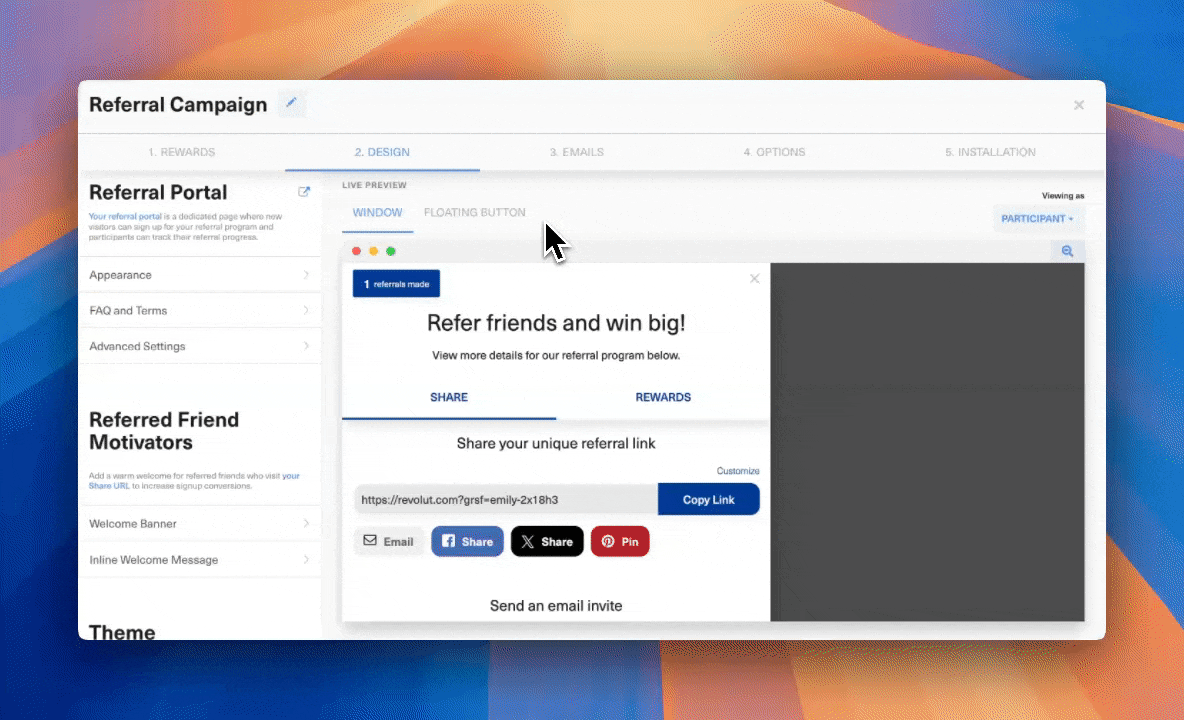Click the zoom magnifier icon in the preview

tap(1067, 251)
